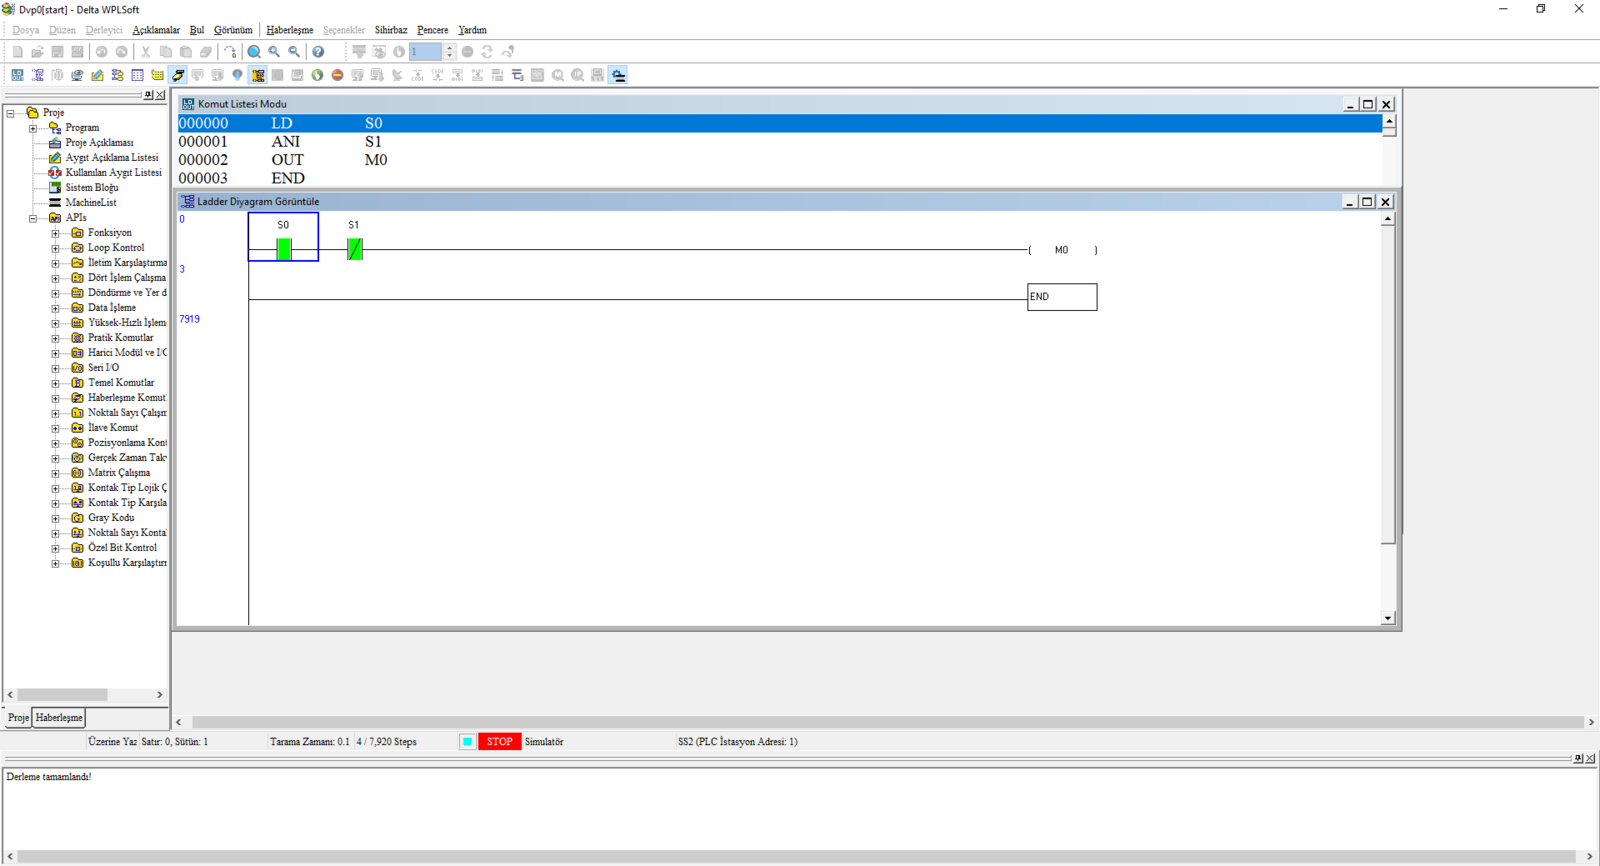Click the number input field in top toolbar
1600x866 pixels.
pos(426,52)
